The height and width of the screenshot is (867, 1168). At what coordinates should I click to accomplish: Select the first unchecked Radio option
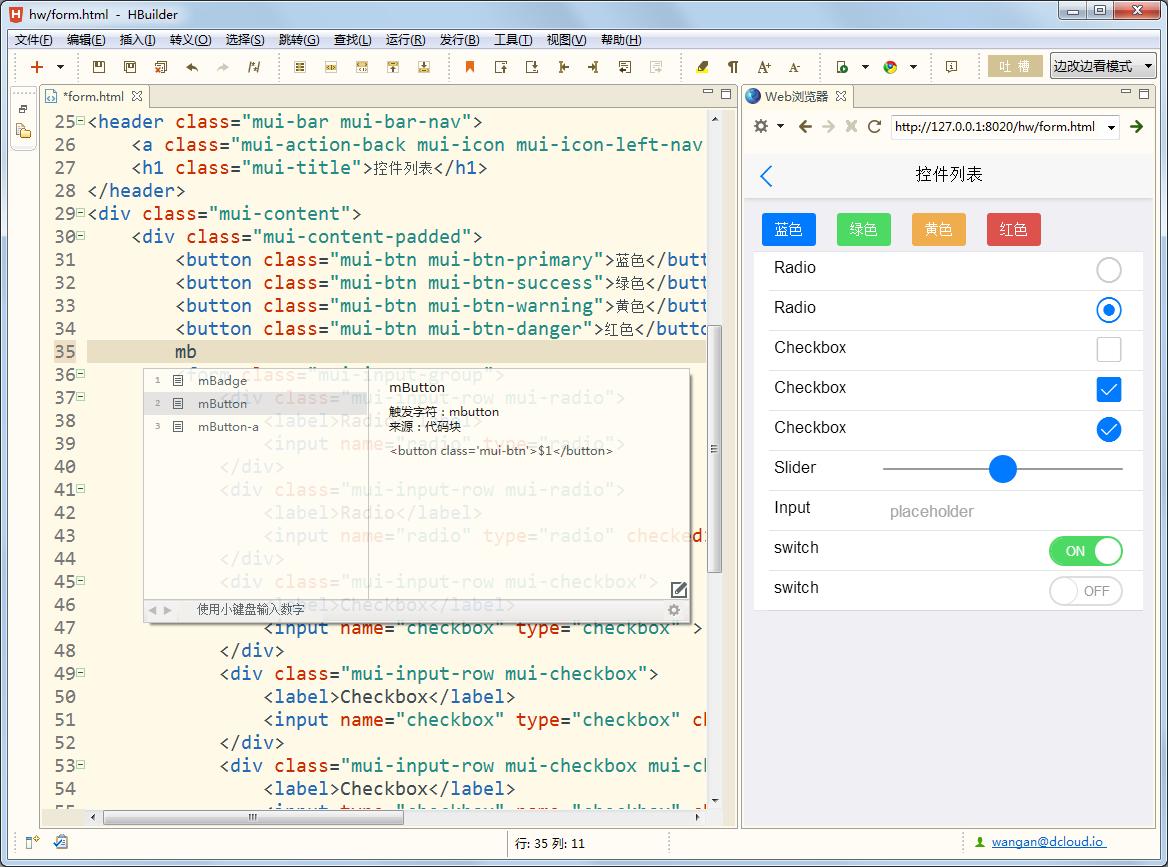pos(1108,269)
